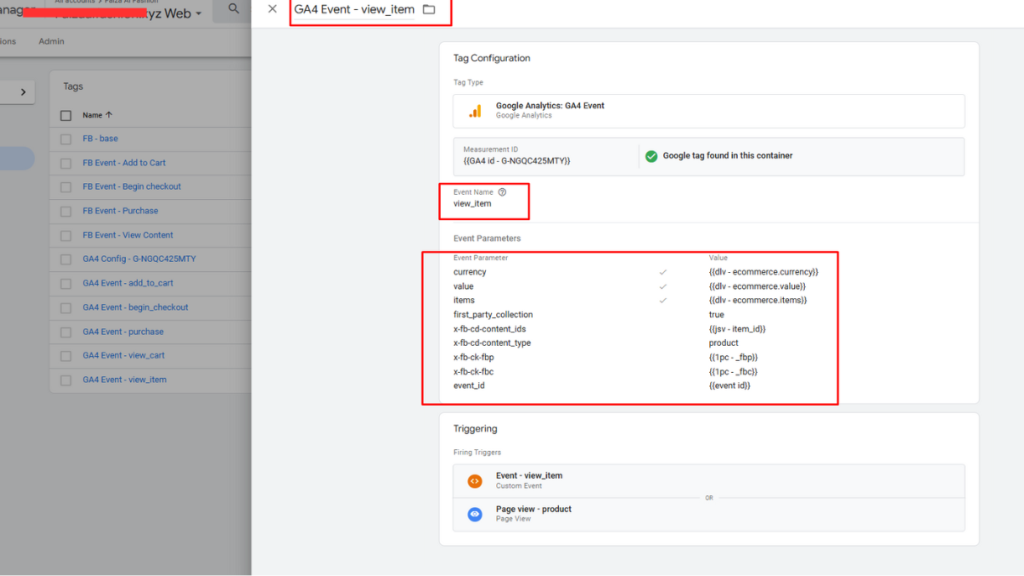Image resolution: width=1024 pixels, height=576 pixels.
Task: Click the {{1pc - _fbc}} value
Action: pyautogui.click(x=733, y=372)
